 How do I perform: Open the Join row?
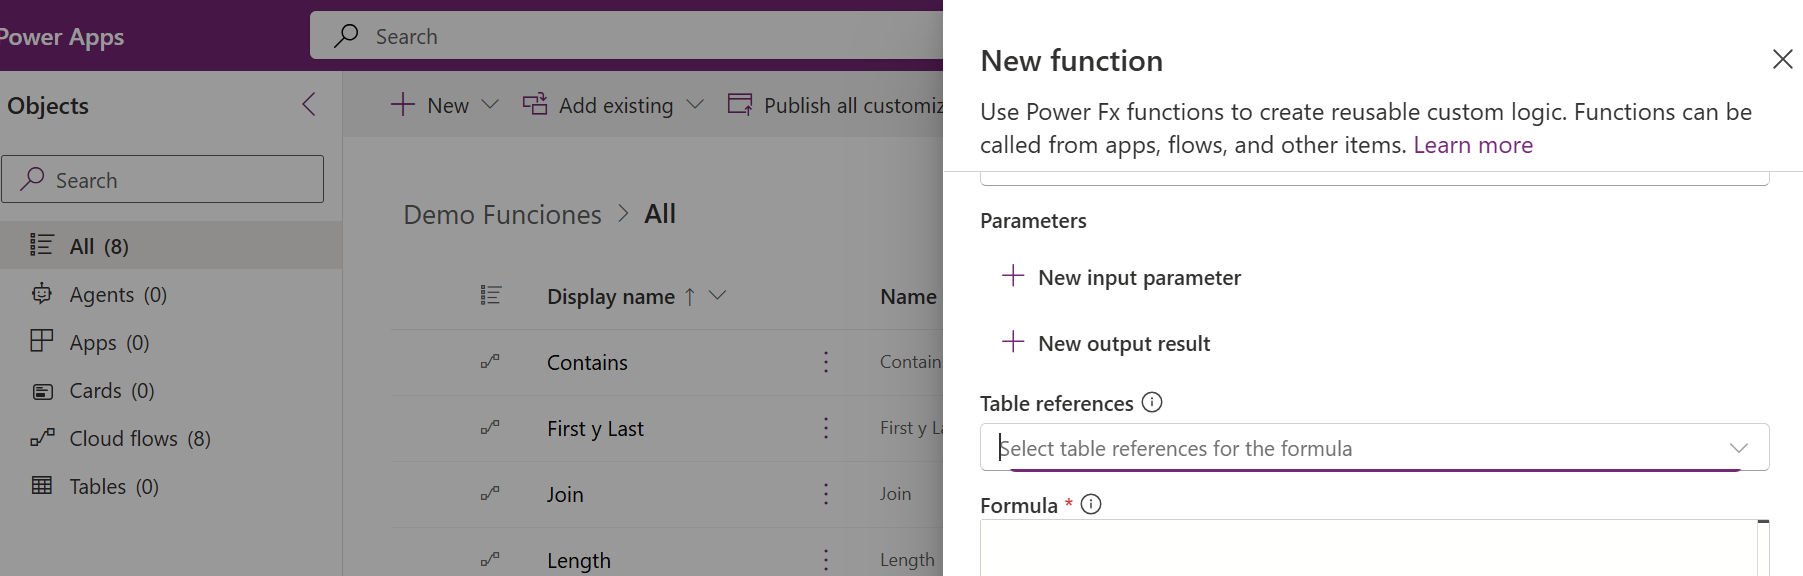565,494
